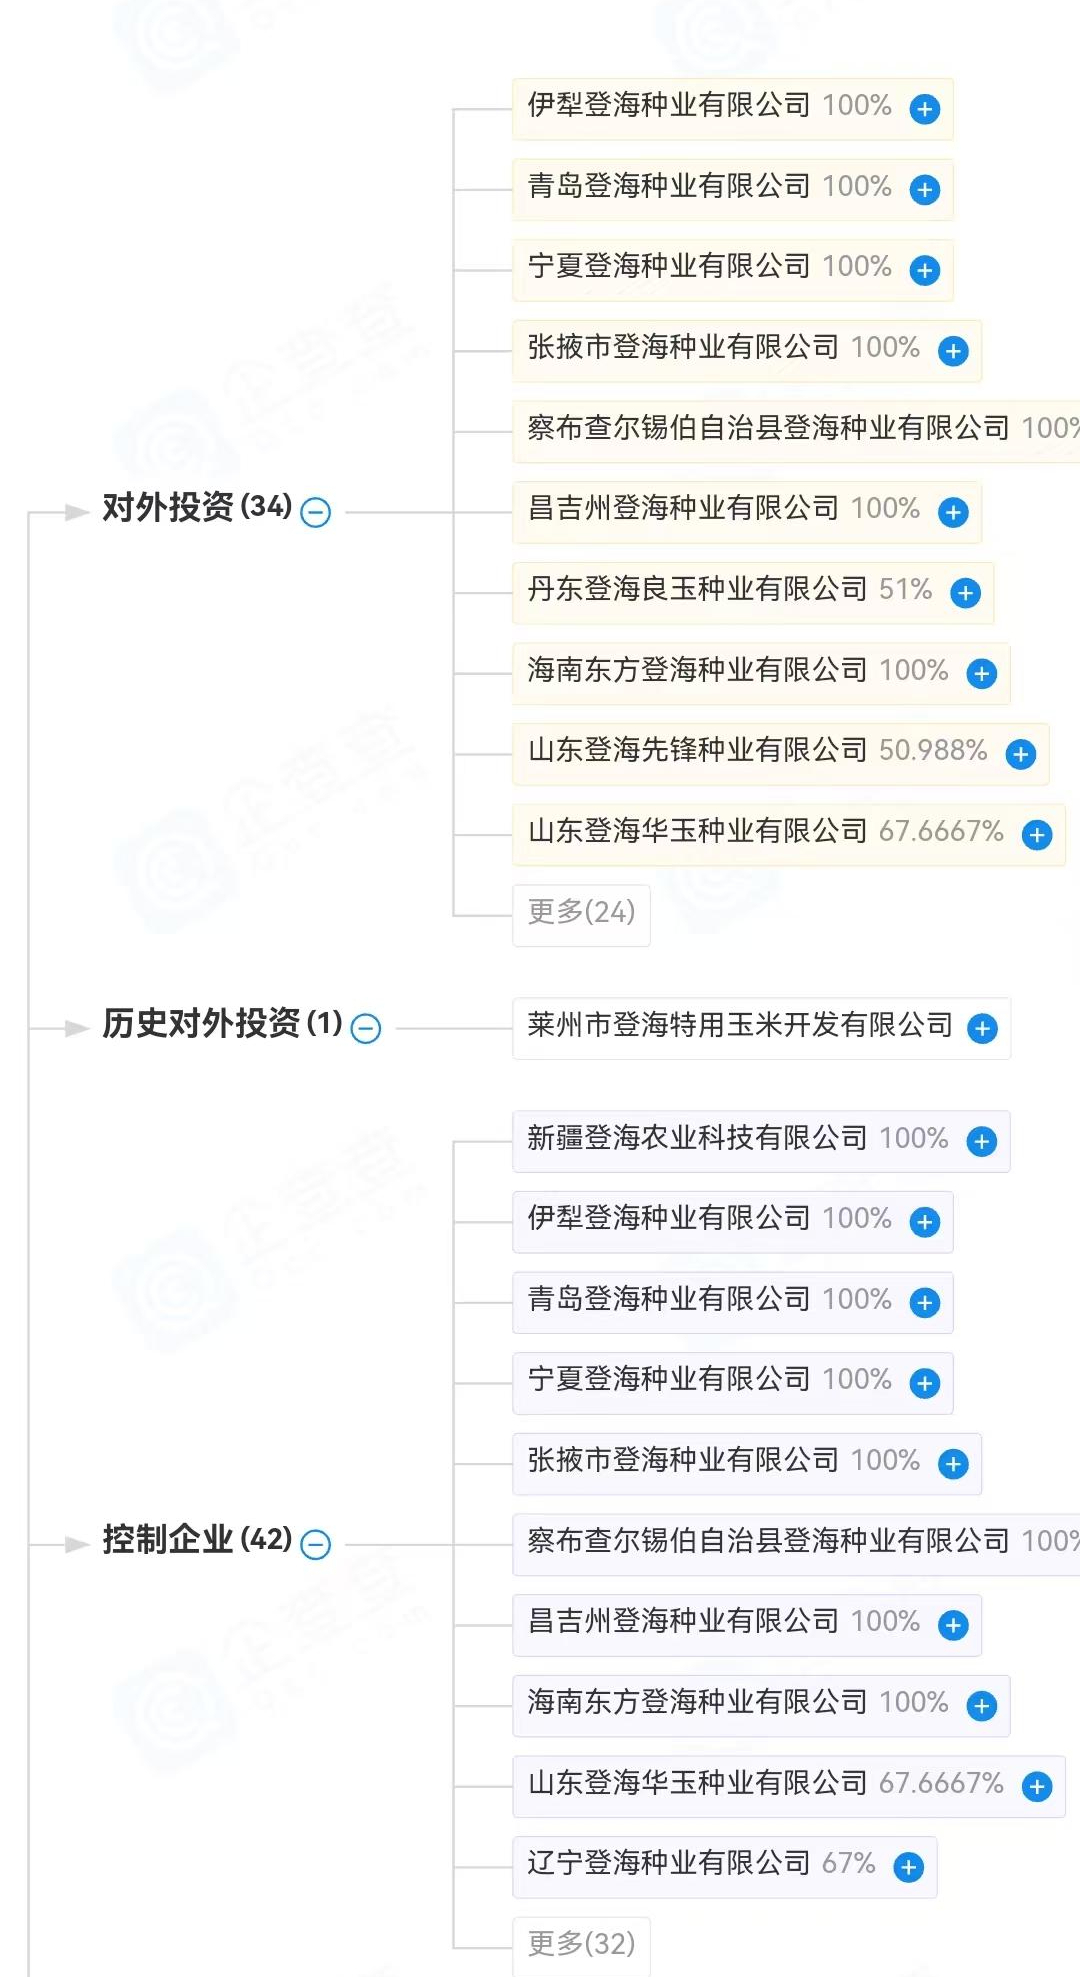Expand 山东登海先锋种业有限公司 node plus icon
Screen dimensions: 1080x1977
pyautogui.click(x=1020, y=754)
